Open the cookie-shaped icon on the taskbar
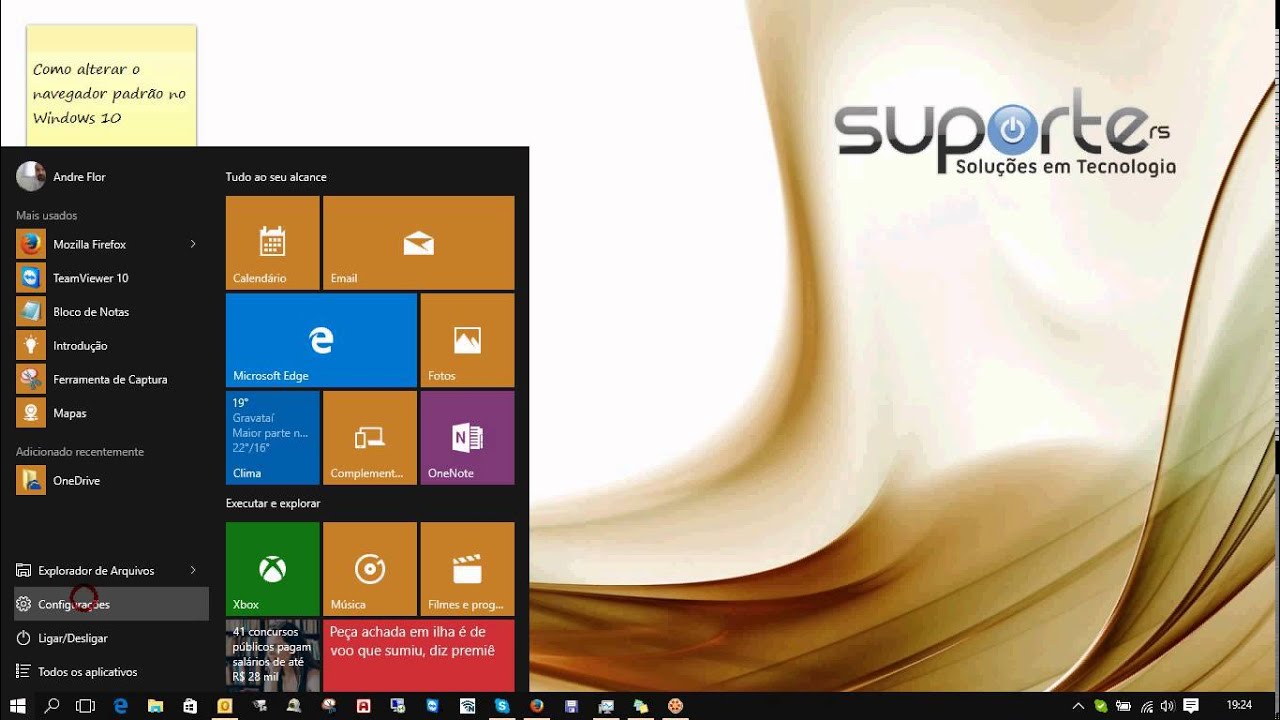Image resolution: width=1280 pixels, height=720 pixels. pos(675,705)
